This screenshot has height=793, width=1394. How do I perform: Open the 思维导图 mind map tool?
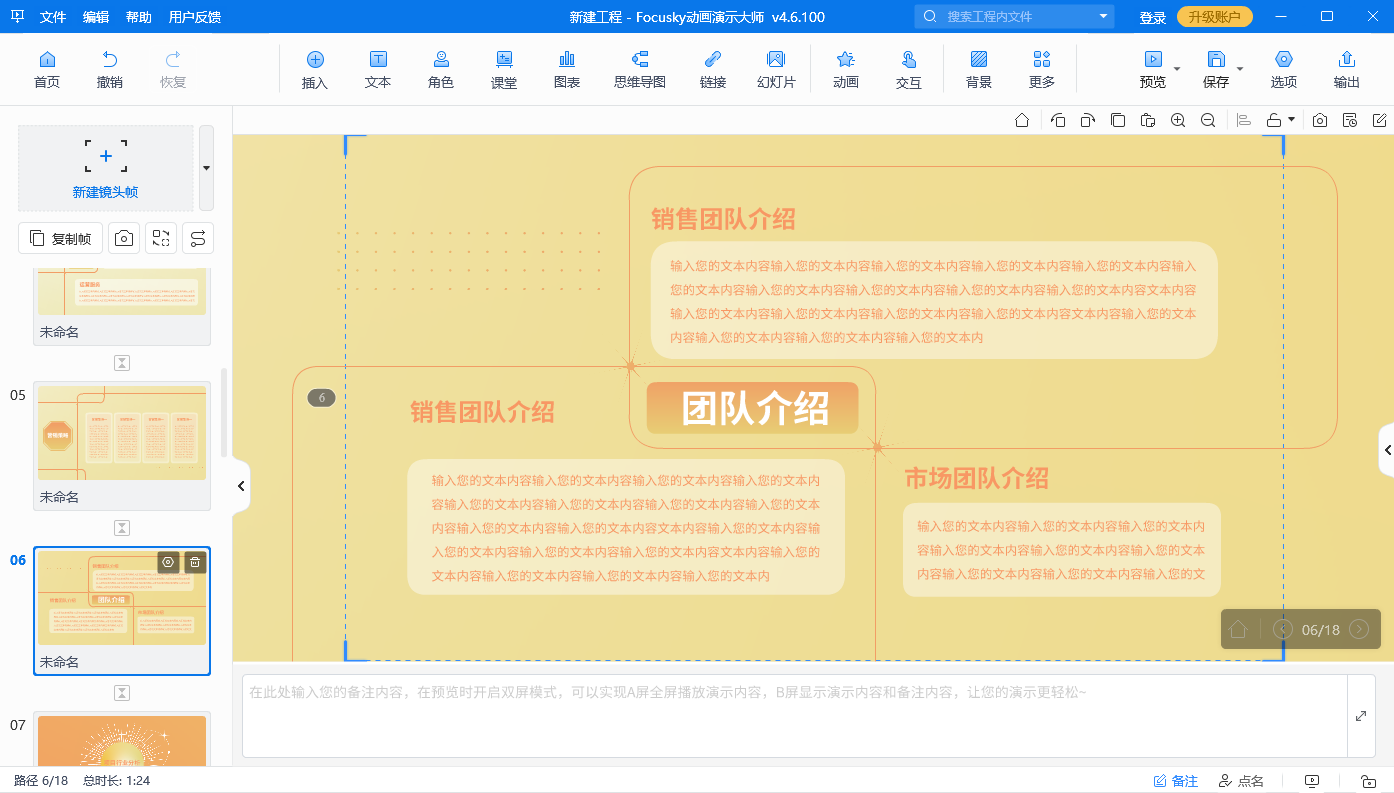coord(640,69)
